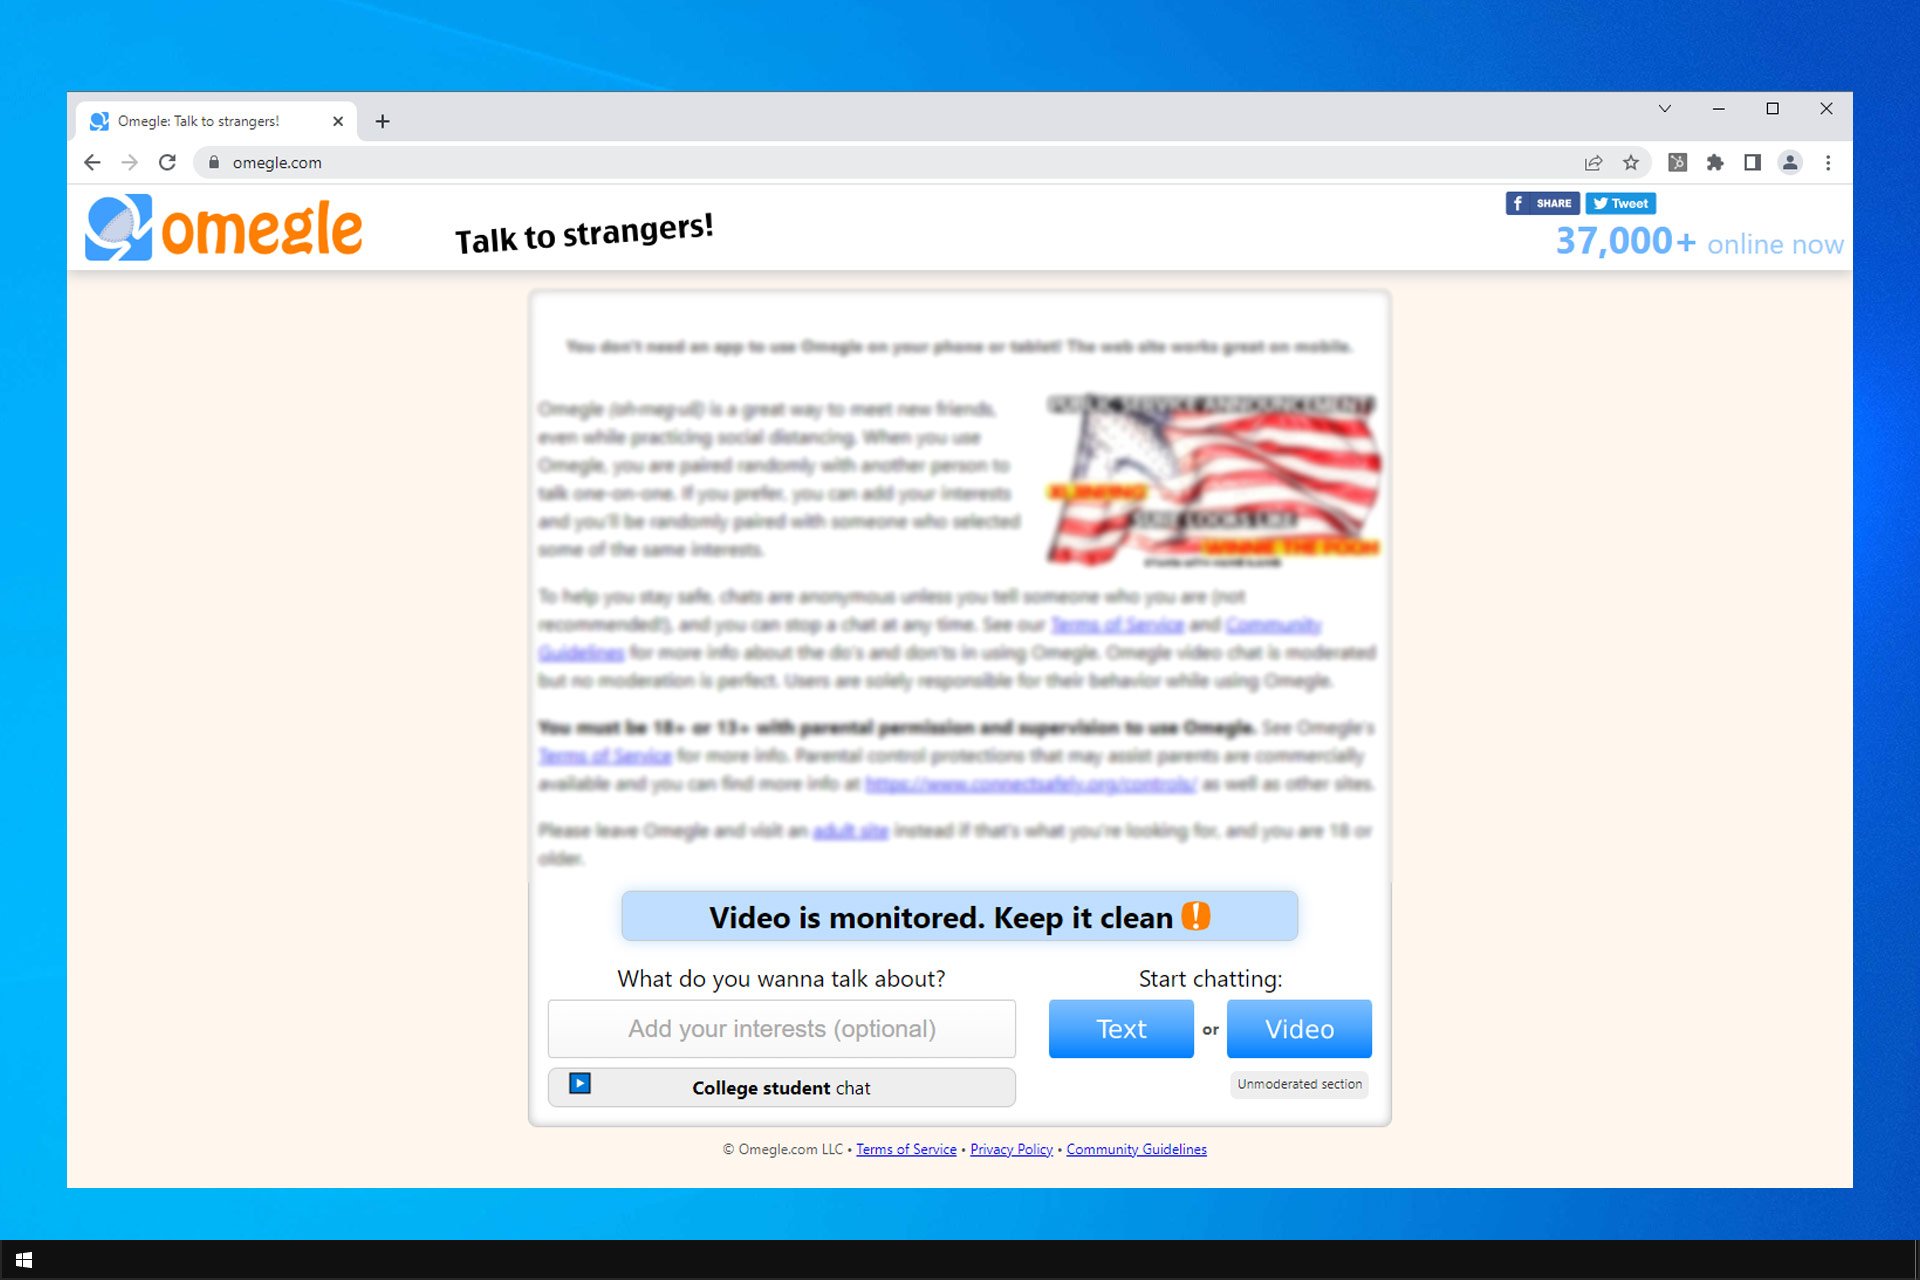
Task: Click the browser back navigation arrow
Action: click(x=91, y=161)
